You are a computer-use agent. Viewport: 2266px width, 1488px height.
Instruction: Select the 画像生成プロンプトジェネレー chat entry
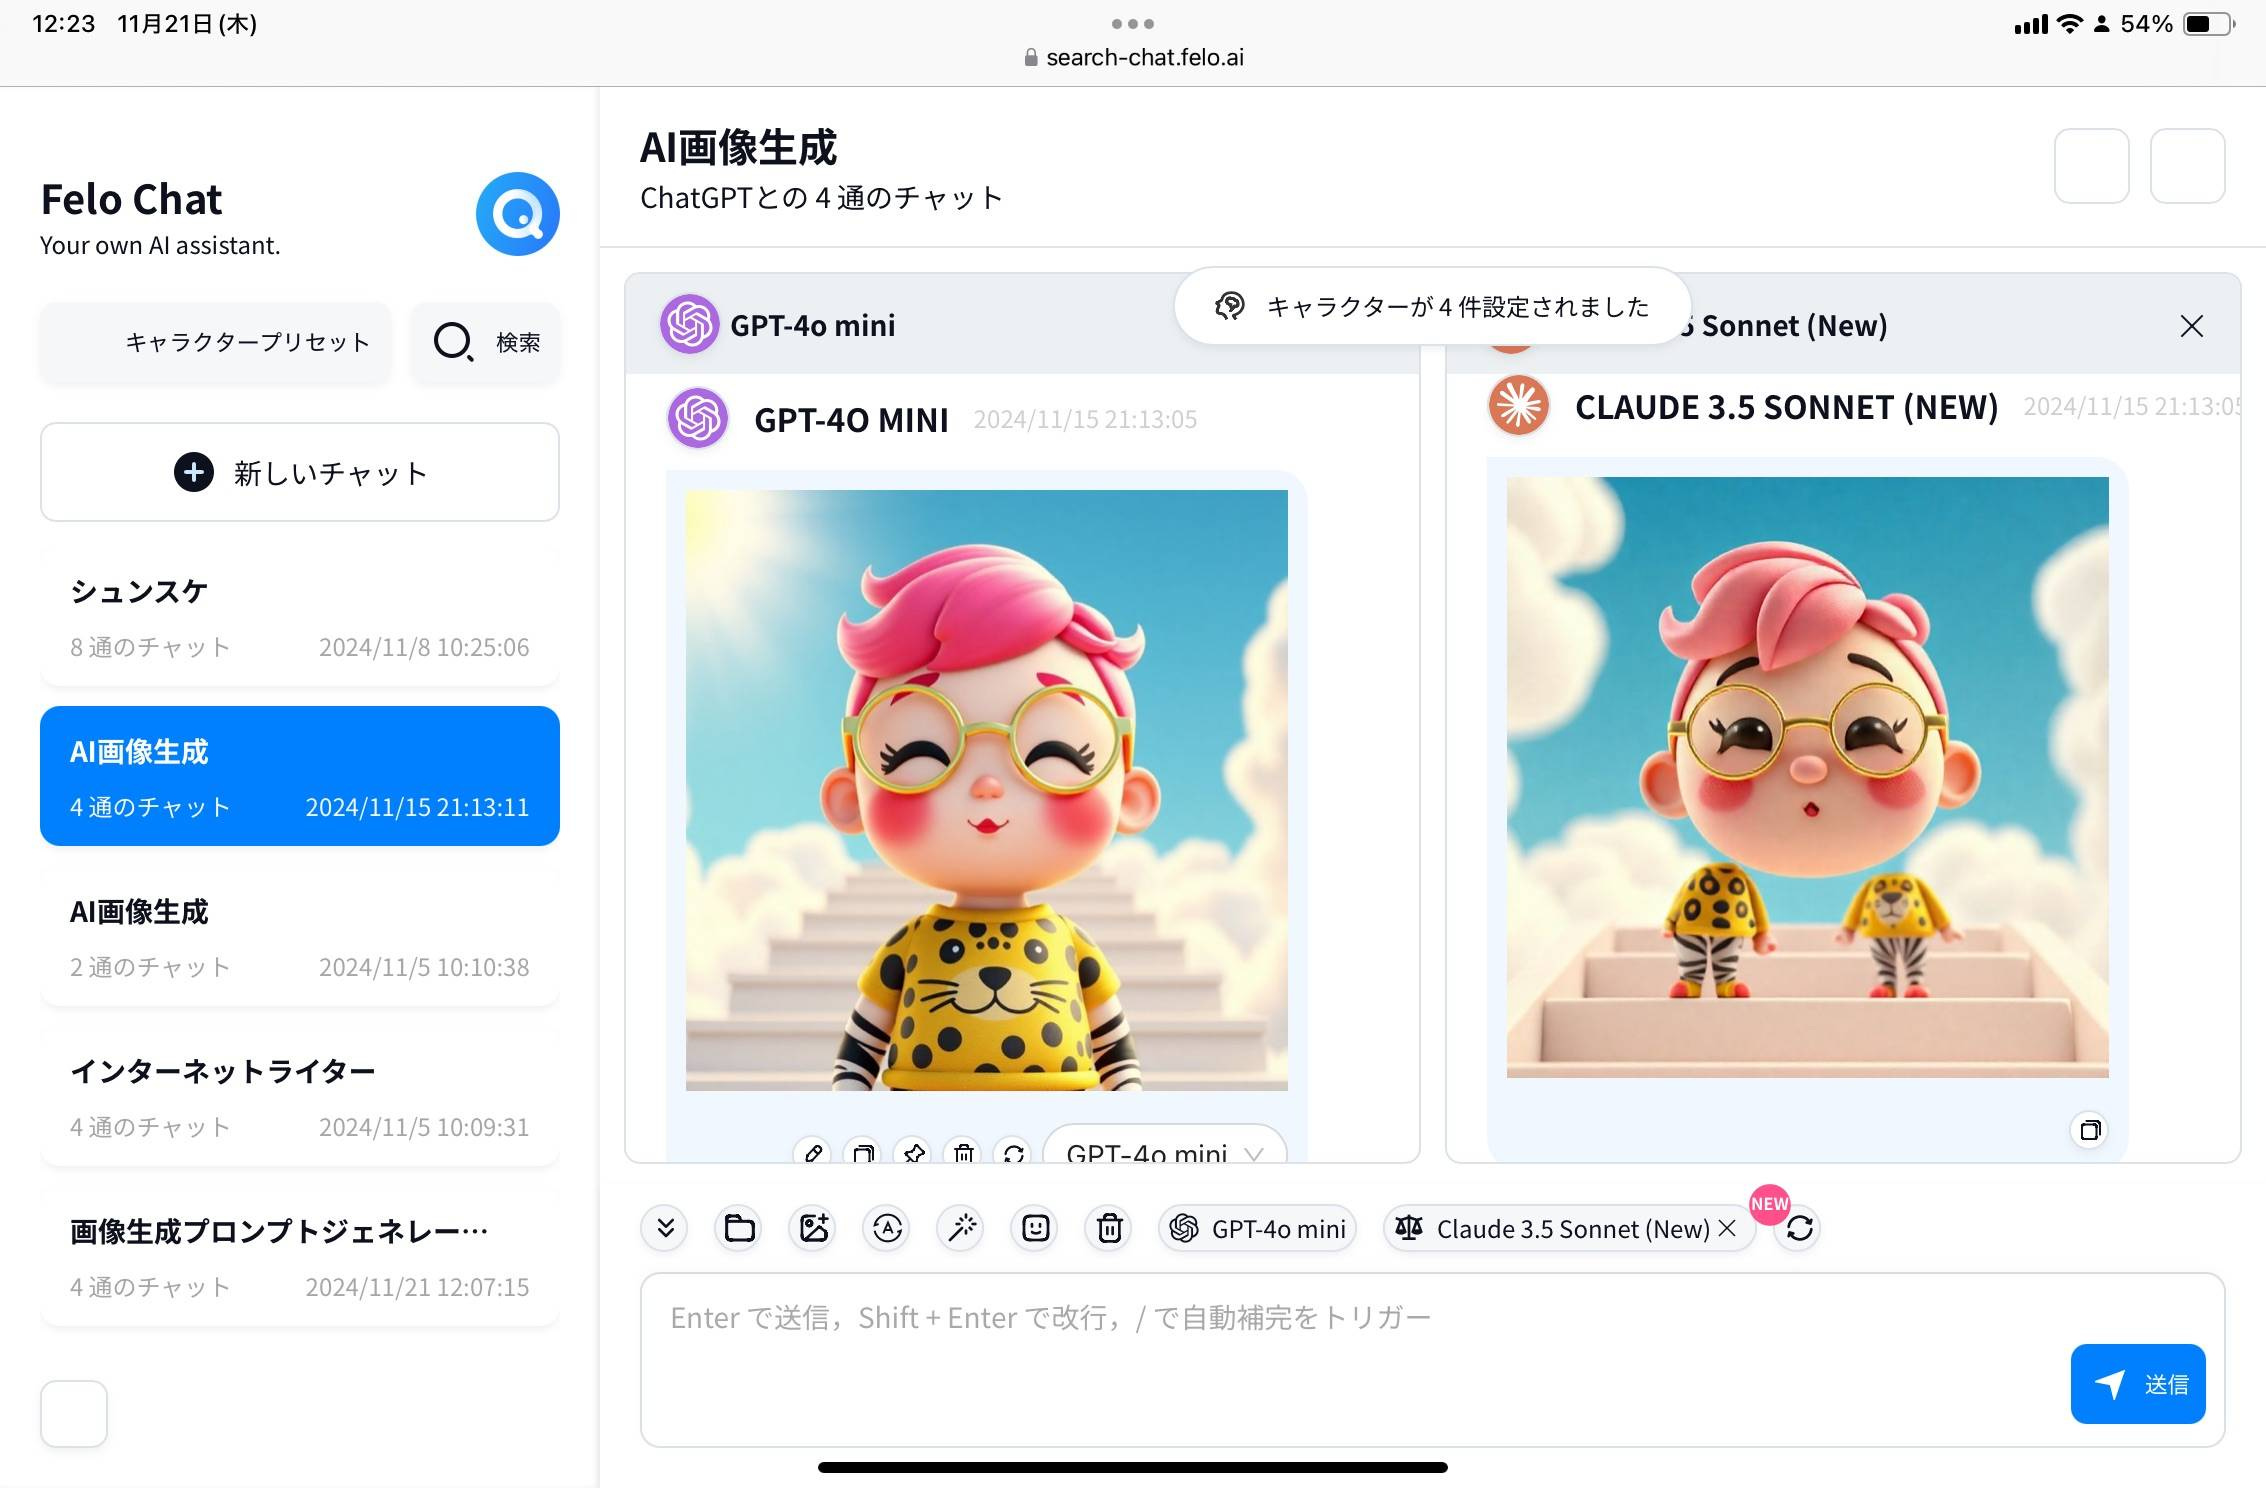pyautogui.click(x=299, y=1257)
